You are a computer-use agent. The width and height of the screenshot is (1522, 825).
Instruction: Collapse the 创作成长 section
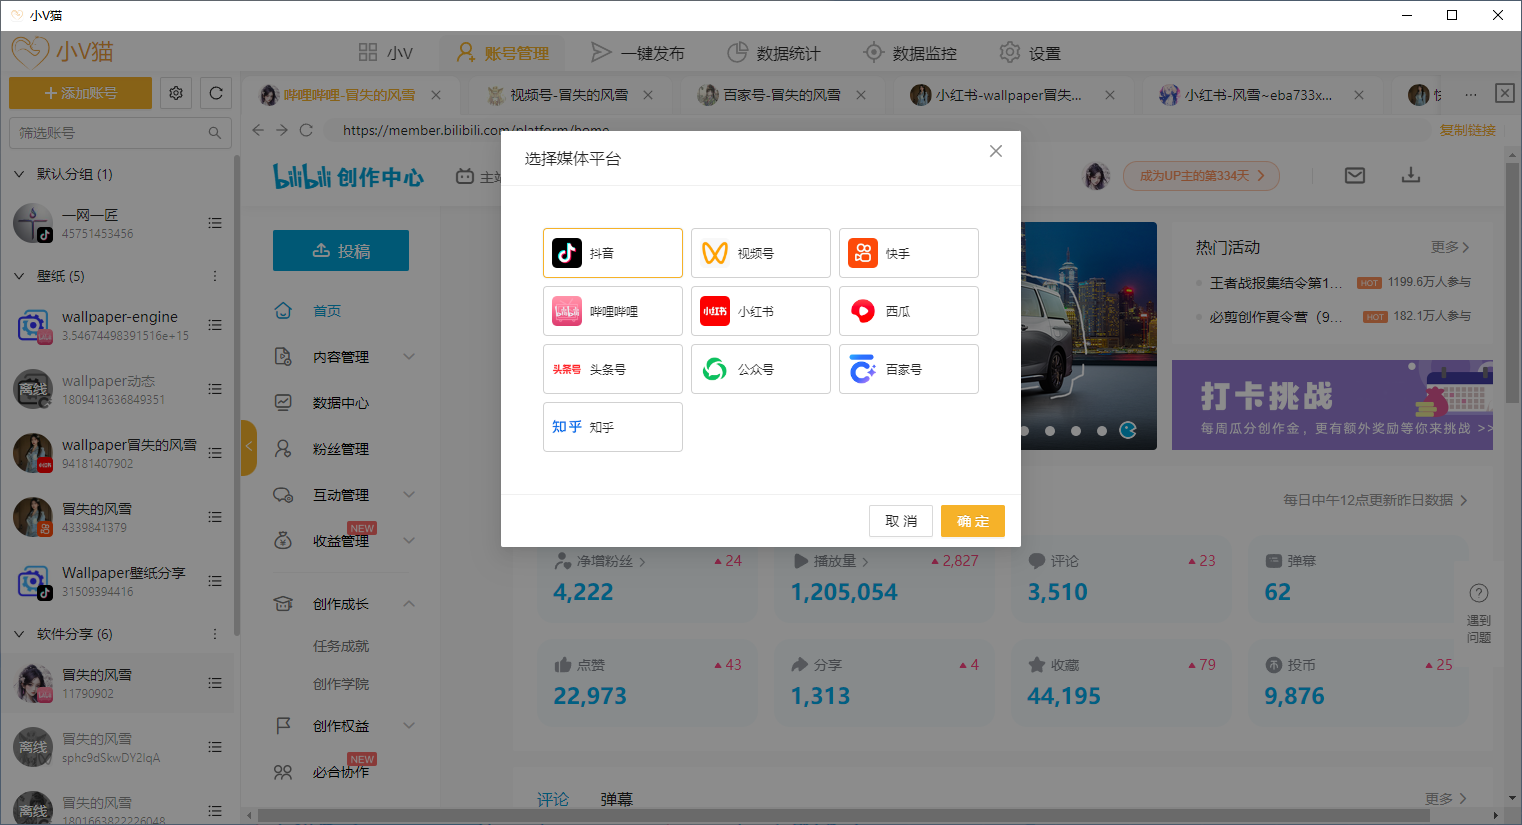coord(409,603)
